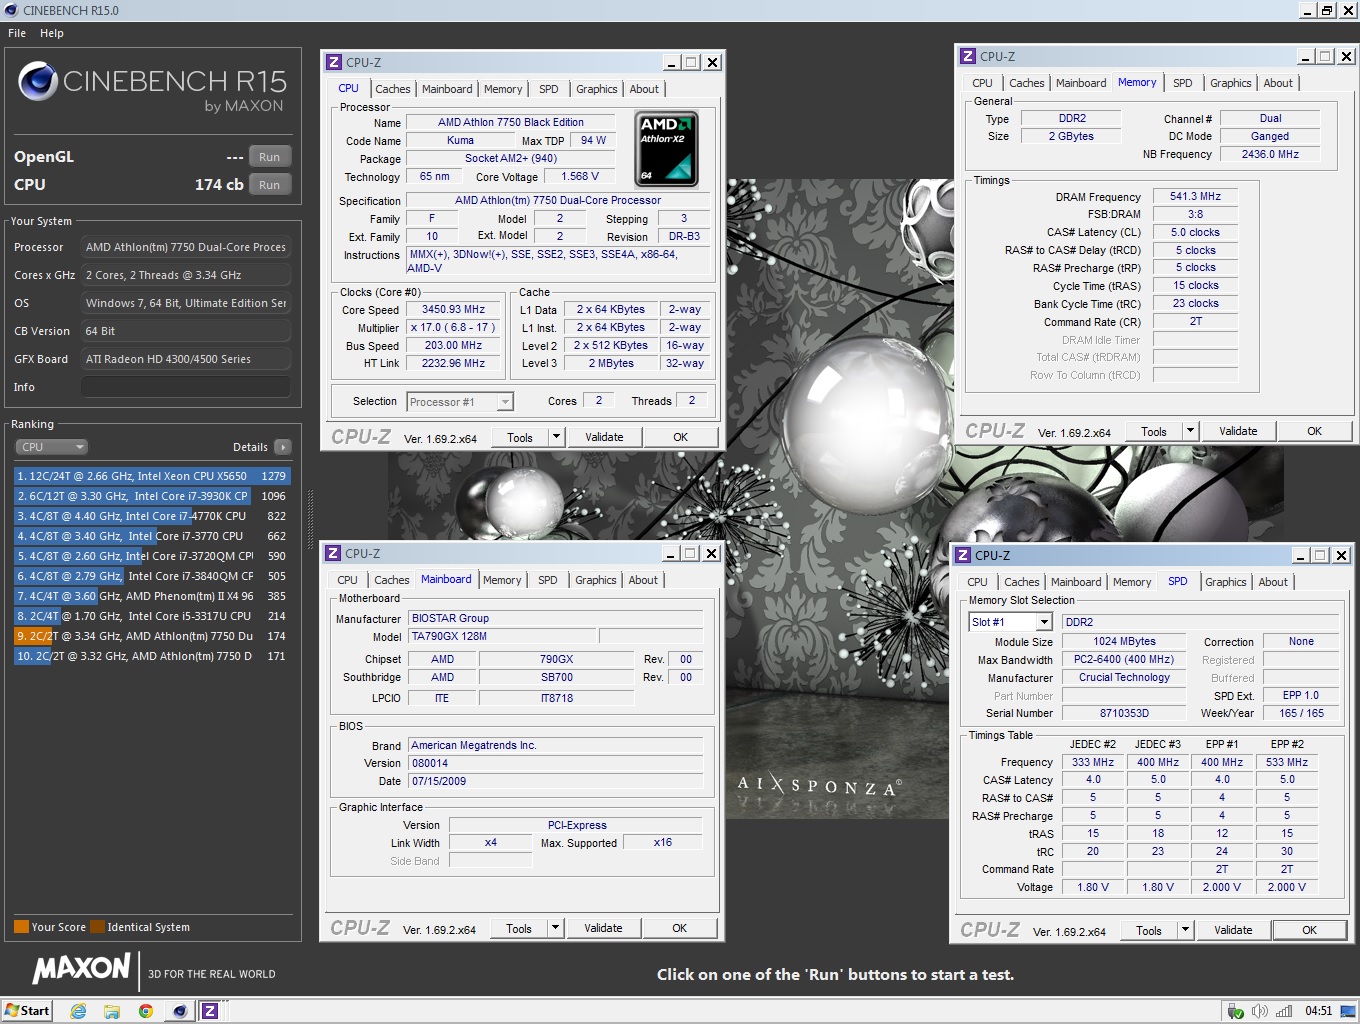
Task: Click the Identical System legend swatch
Action: [97, 927]
